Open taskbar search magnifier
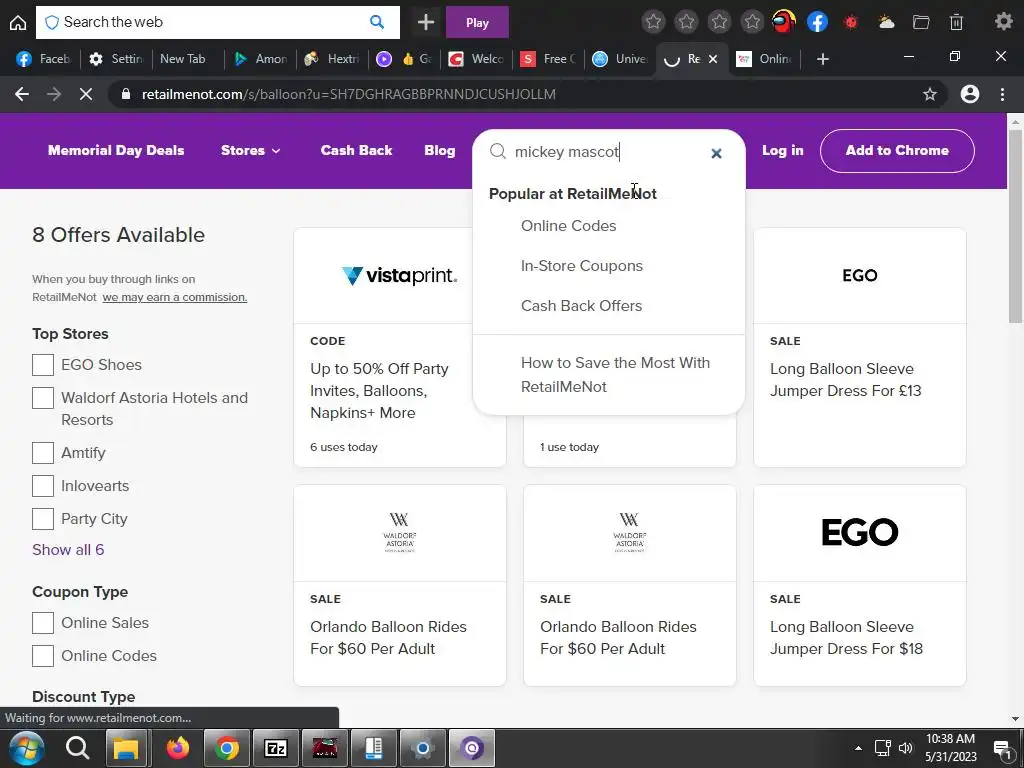This screenshot has width=1024, height=768. (x=77, y=748)
